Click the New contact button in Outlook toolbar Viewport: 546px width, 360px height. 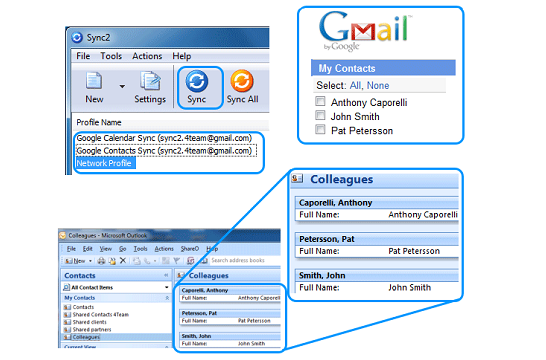[x=76, y=261]
